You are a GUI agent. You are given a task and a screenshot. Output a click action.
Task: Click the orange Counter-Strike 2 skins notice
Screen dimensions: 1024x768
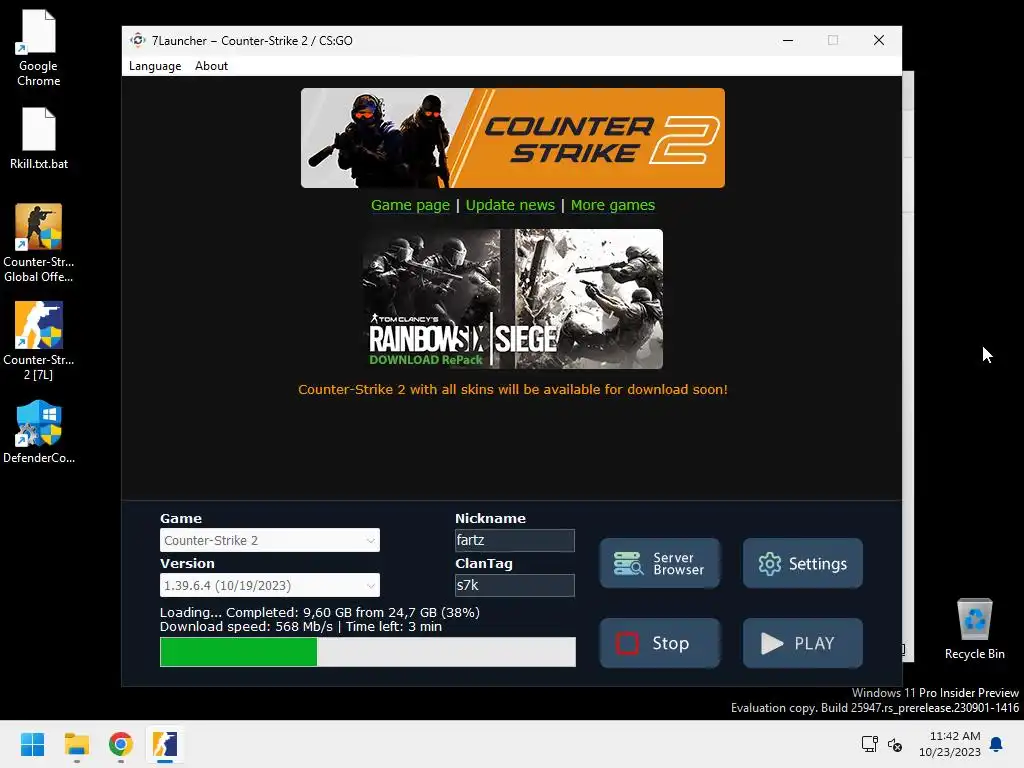click(x=513, y=390)
